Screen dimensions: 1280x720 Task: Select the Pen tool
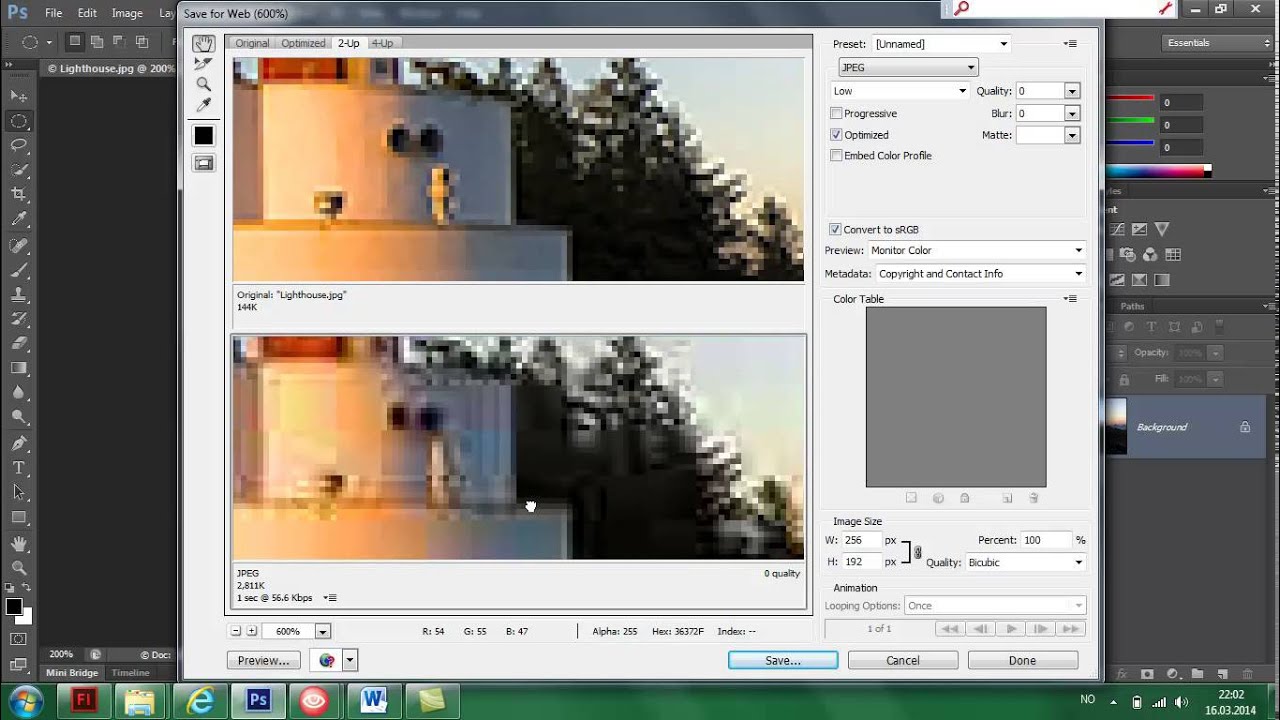[x=19, y=443]
